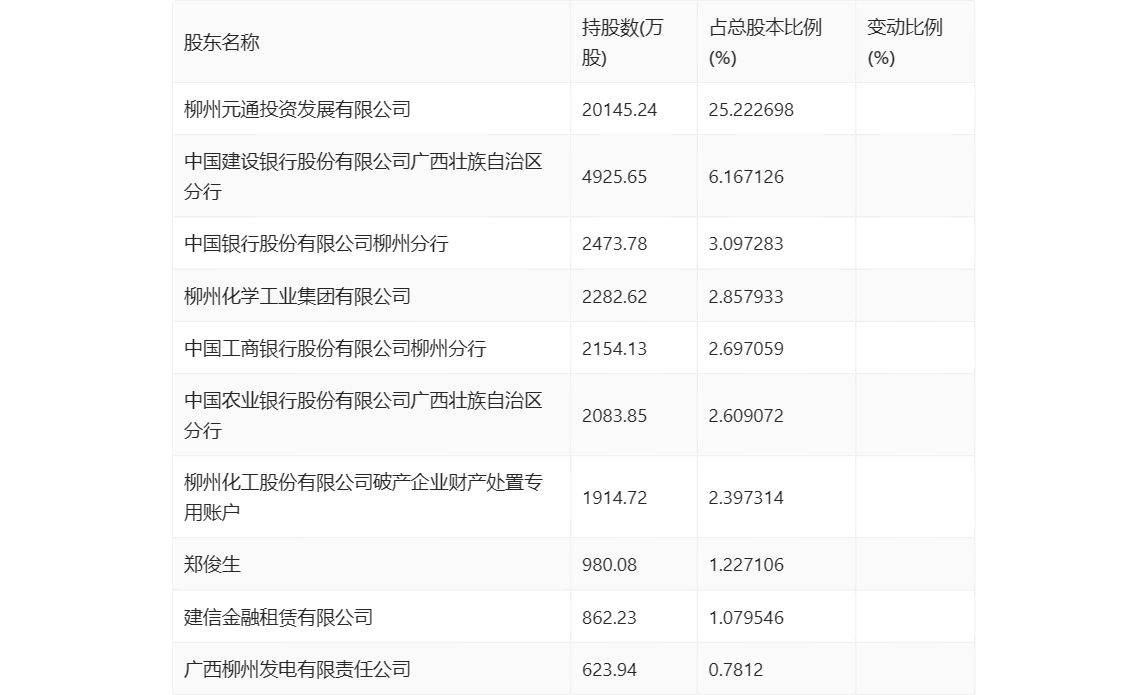
Task: Select the percentage 2.609072
Action: coord(746,416)
